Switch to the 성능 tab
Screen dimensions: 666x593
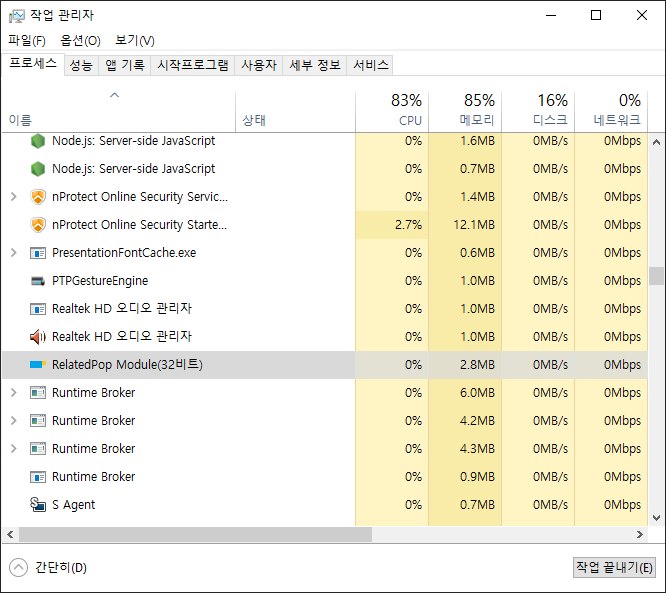pyautogui.click(x=81, y=65)
